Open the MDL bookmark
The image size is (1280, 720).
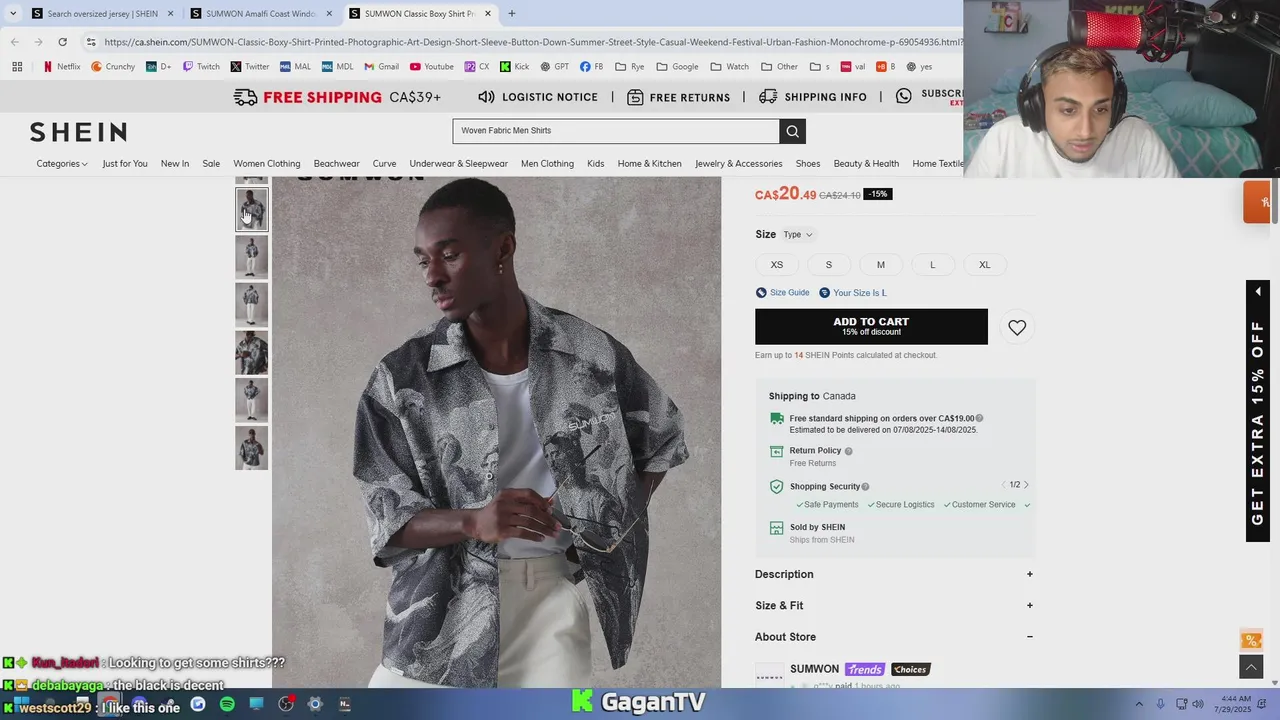[x=338, y=67]
